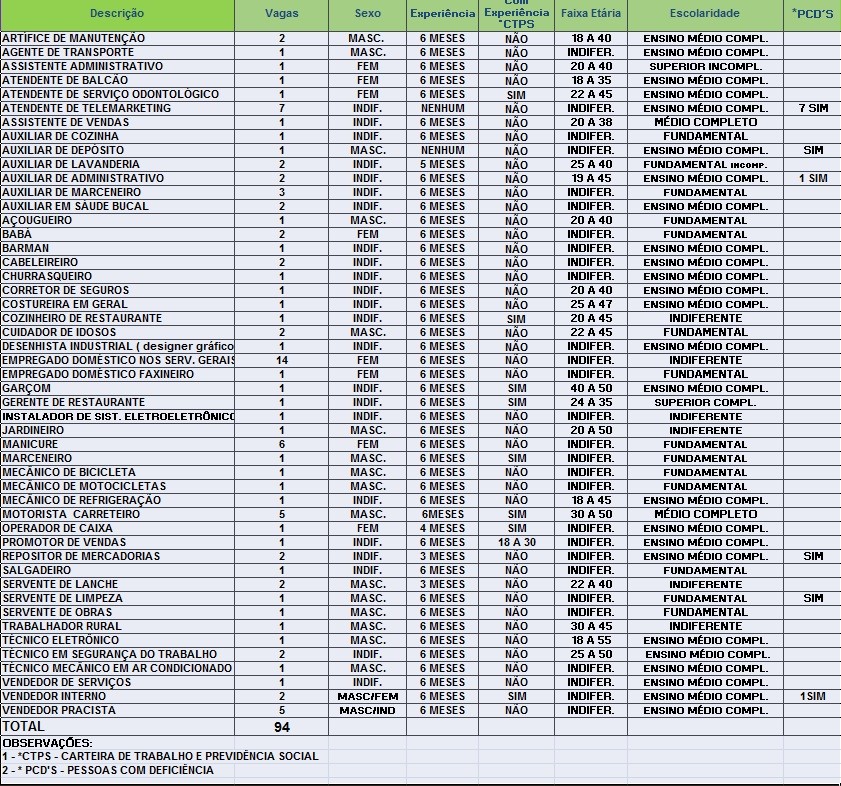
Task: Select the cell showing 14 vagas
Action: point(281,360)
